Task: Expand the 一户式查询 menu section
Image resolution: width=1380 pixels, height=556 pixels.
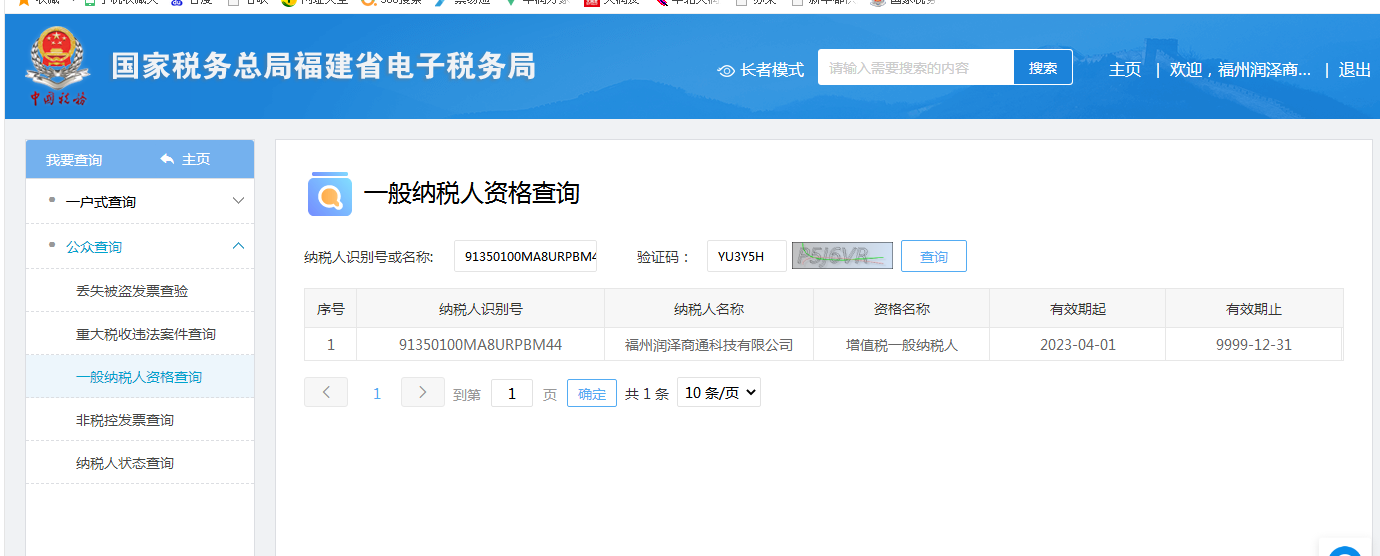Action: (238, 201)
